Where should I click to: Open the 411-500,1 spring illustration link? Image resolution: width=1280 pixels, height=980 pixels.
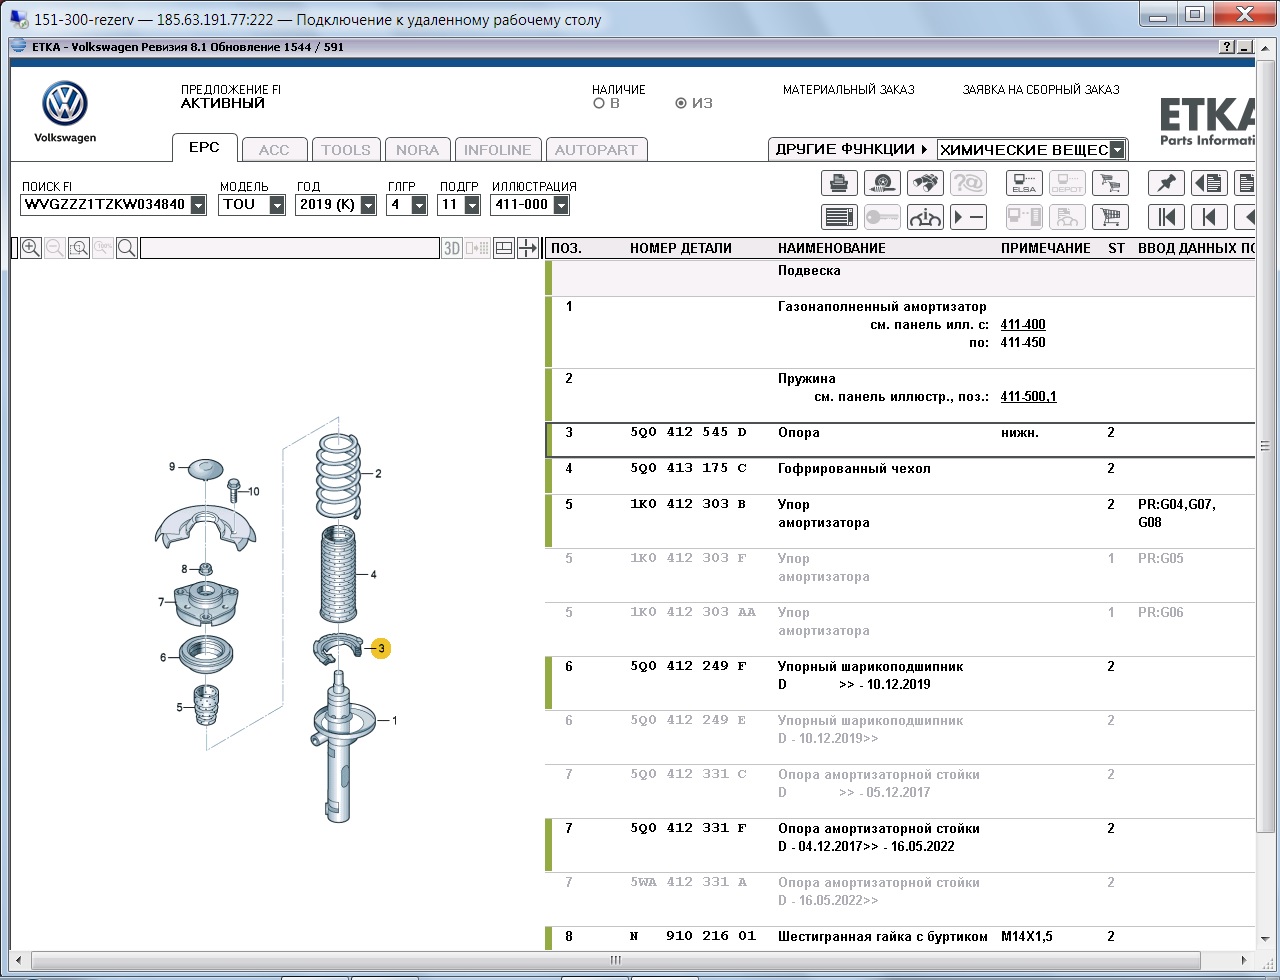pos(1028,397)
